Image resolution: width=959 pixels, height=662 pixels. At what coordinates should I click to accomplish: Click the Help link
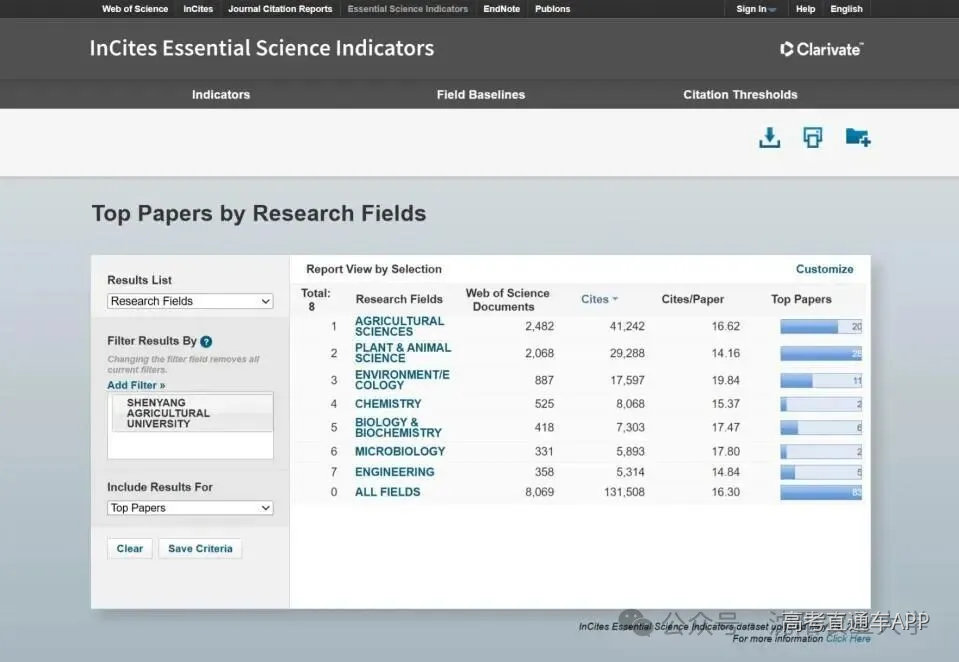click(805, 9)
